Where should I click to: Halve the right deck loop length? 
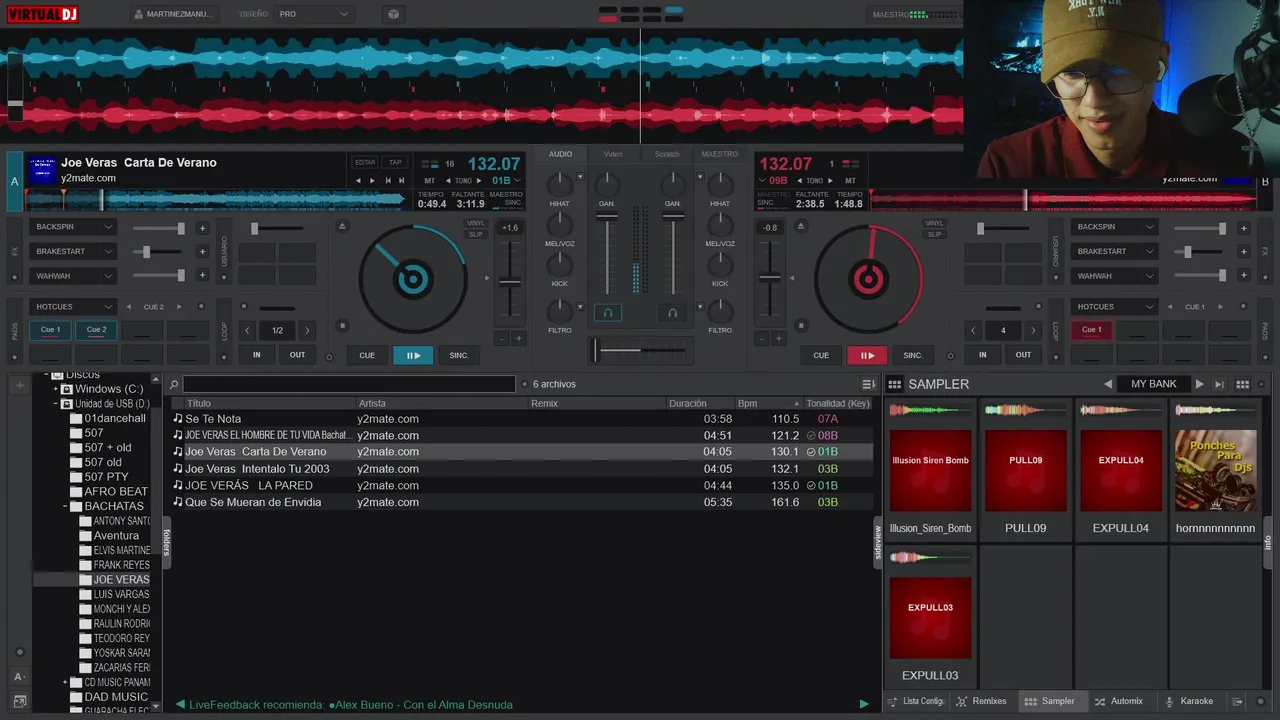[973, 330]
